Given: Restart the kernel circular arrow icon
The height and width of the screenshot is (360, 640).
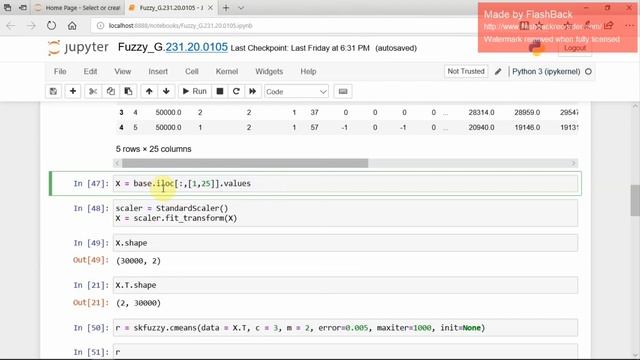Looking at the screenshot, I should (236, 91).
